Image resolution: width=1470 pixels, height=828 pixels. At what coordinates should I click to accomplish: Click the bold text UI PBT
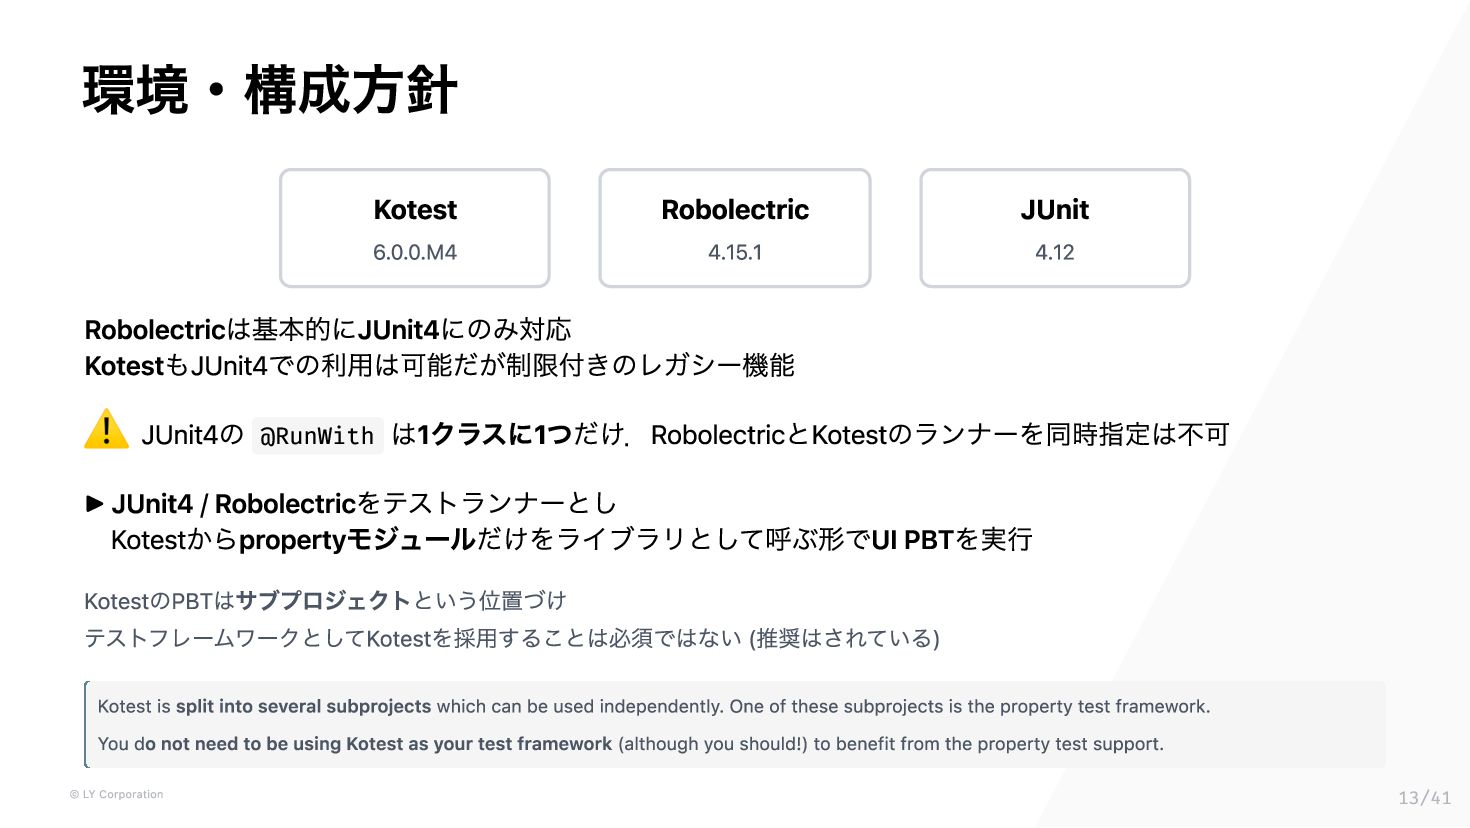pyautogui.click(x=912, y=540)
